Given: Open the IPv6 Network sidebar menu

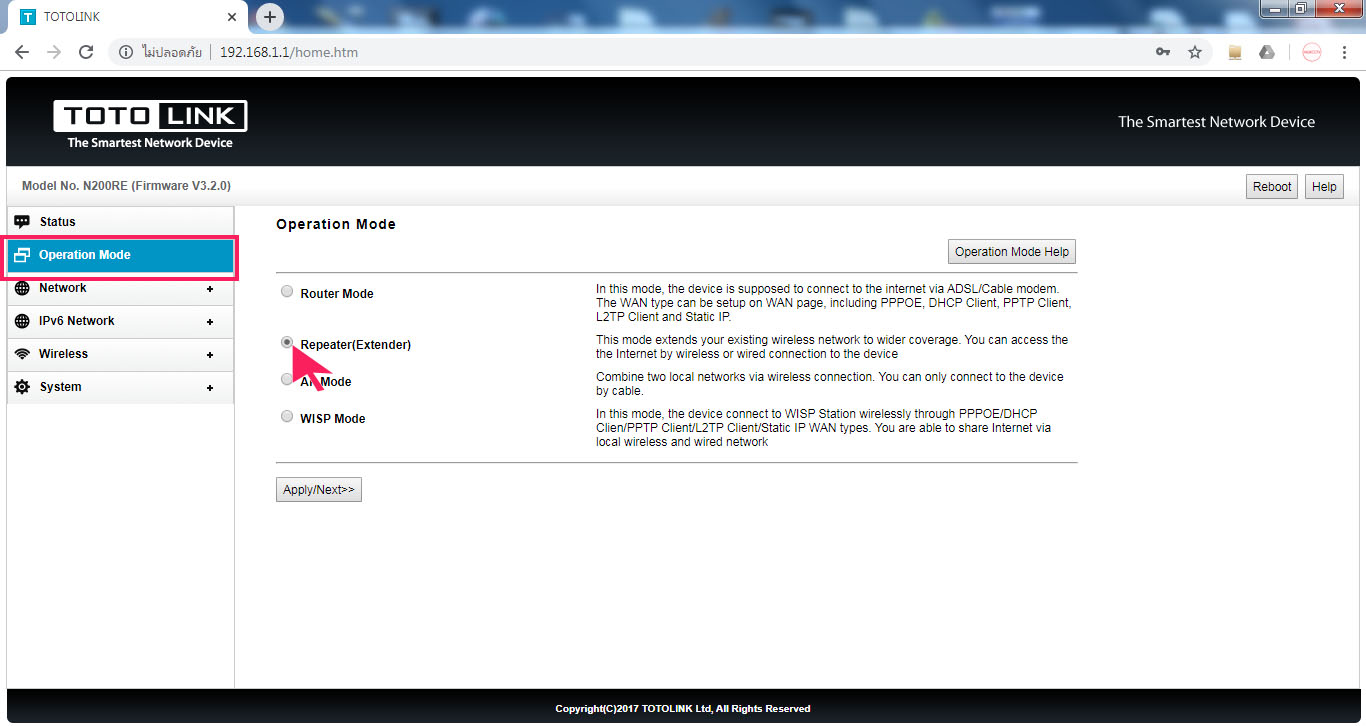Looking at the screenshot, I should (120, 321).
